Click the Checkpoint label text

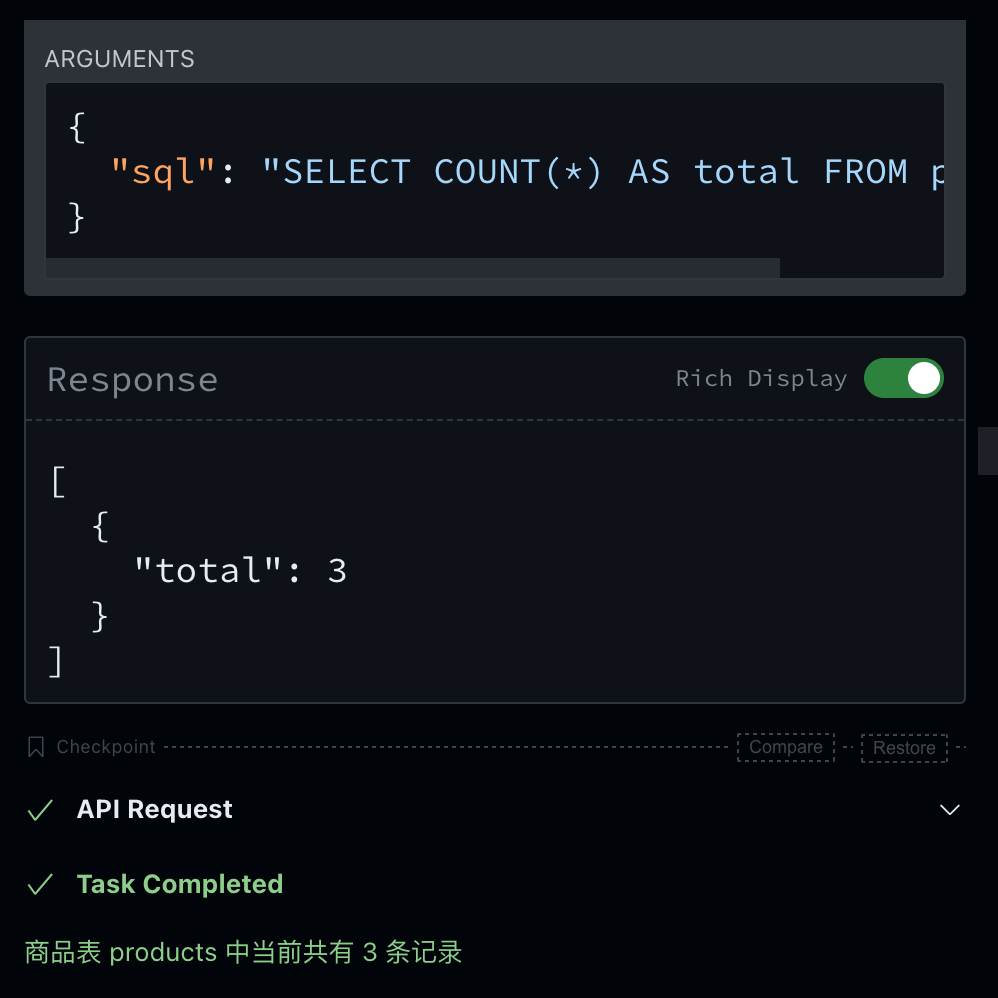coord(106,747)
